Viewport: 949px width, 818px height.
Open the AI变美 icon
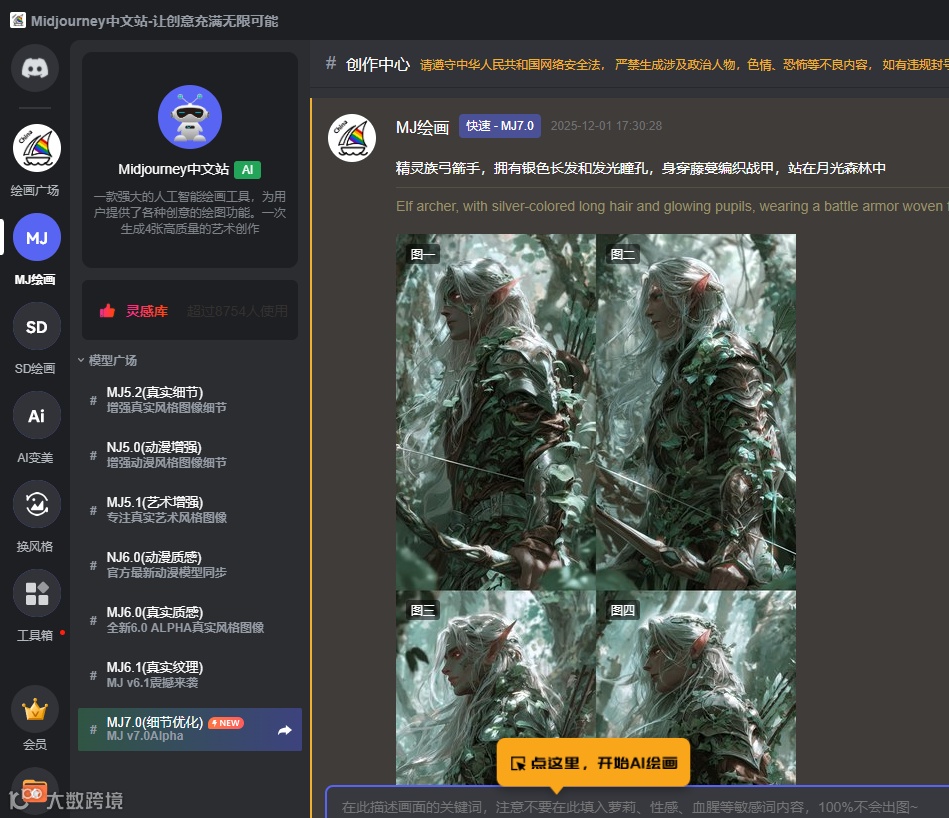coord(36,416)
